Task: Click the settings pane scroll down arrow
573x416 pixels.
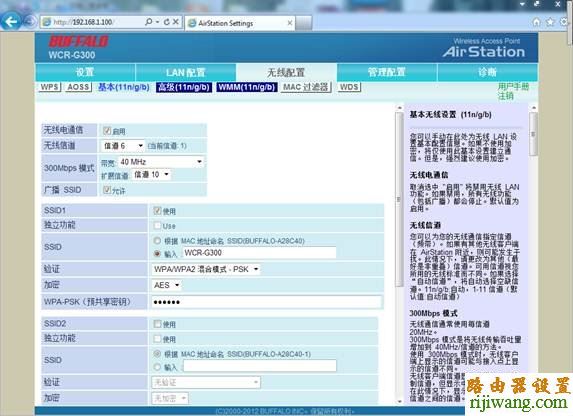Action: 399,401
